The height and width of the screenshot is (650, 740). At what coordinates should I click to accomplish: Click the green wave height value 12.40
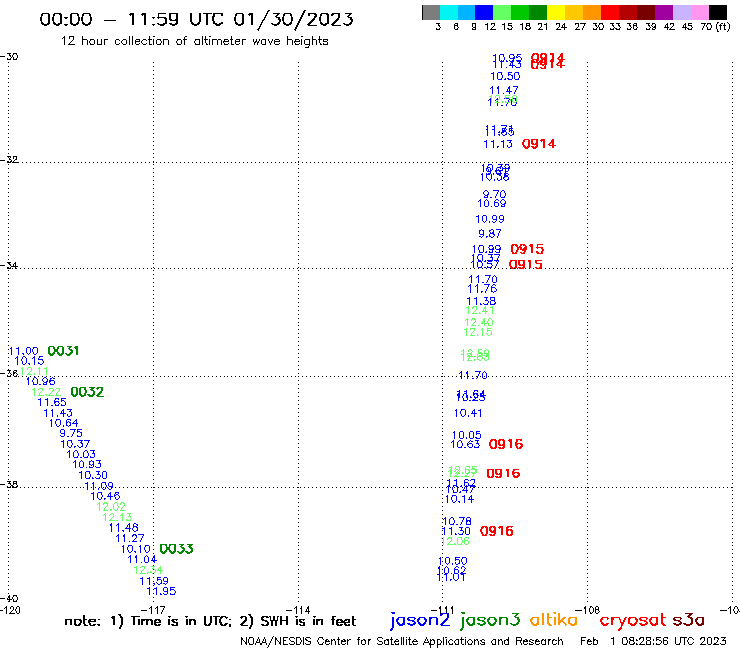pos(479,322)
